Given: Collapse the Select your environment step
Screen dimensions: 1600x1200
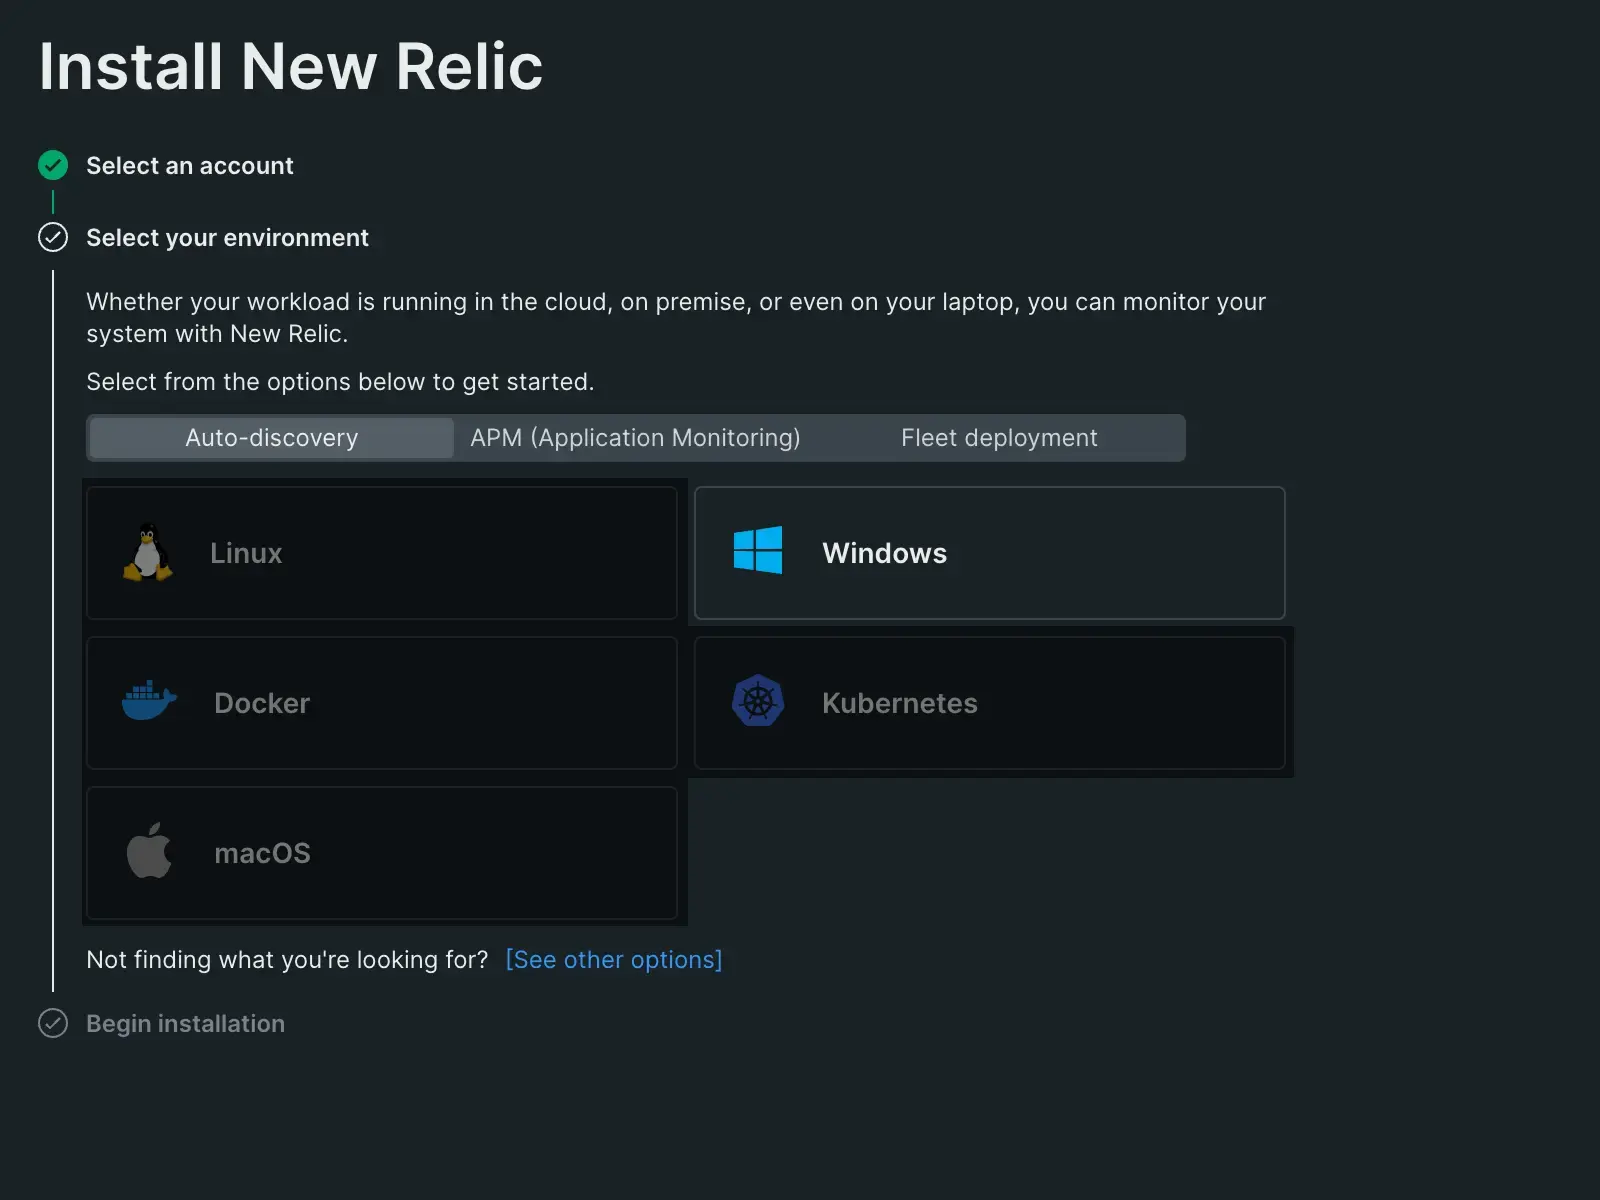Looking at the screenshot, I should [x=227, y=238].
